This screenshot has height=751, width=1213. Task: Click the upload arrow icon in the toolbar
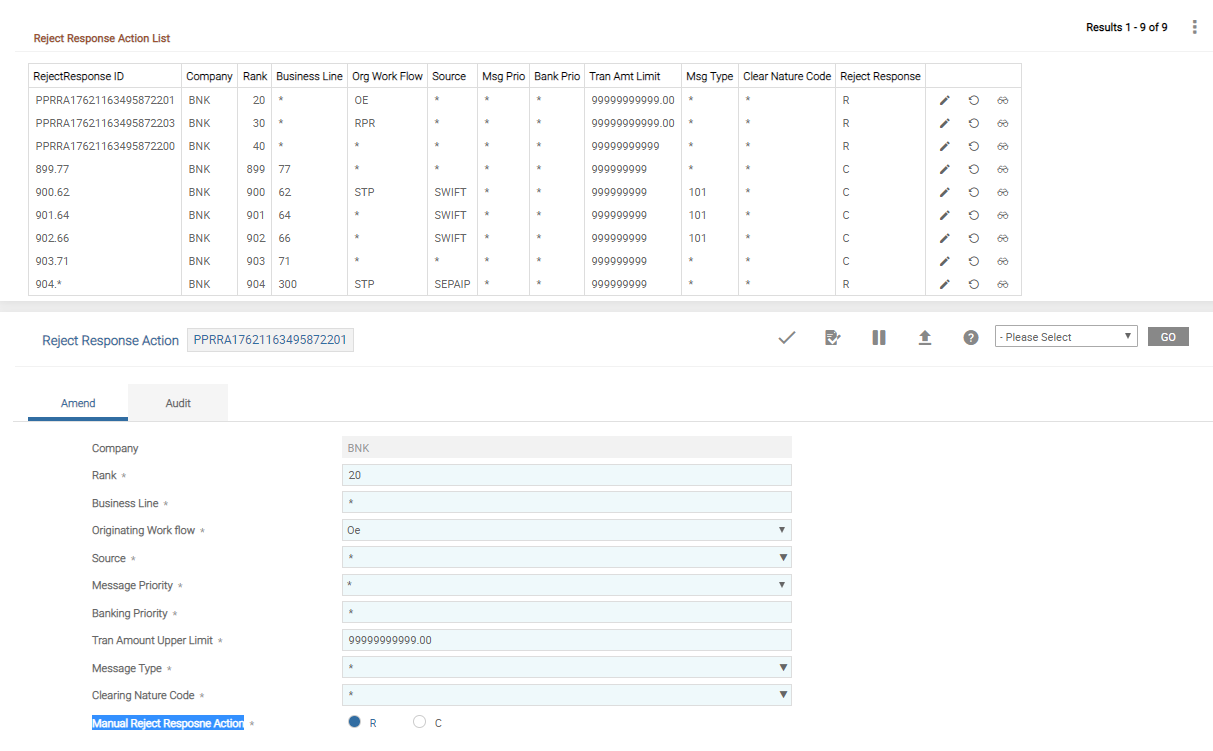(925, 338)
